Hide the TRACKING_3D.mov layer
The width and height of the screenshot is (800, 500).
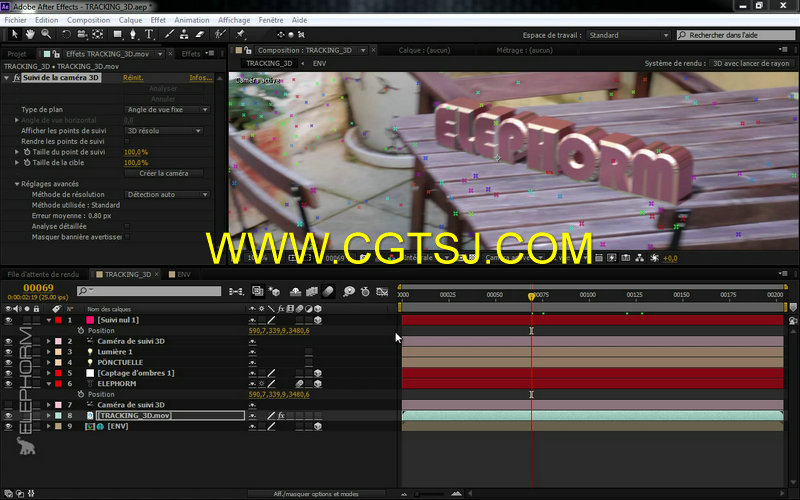(x=8, y=416)
